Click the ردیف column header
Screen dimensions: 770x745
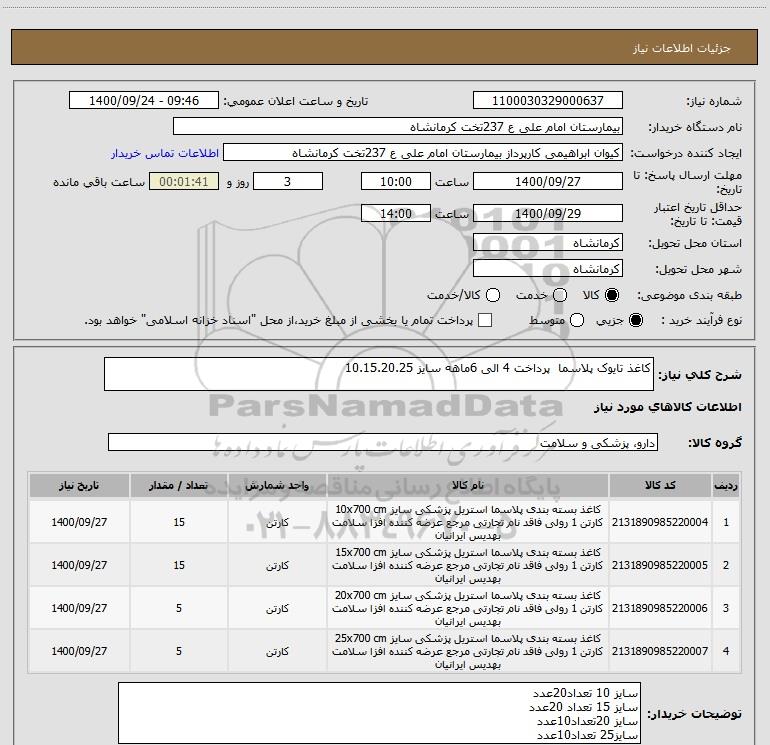pos(726,486)
